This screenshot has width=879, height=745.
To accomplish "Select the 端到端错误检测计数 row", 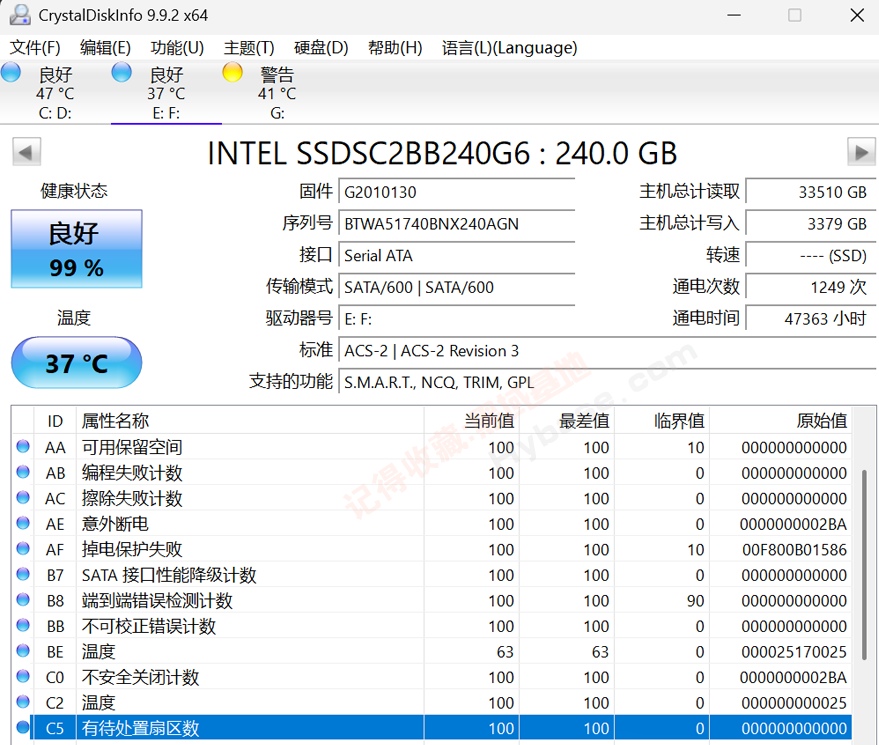I will click(x=431, y=600).
